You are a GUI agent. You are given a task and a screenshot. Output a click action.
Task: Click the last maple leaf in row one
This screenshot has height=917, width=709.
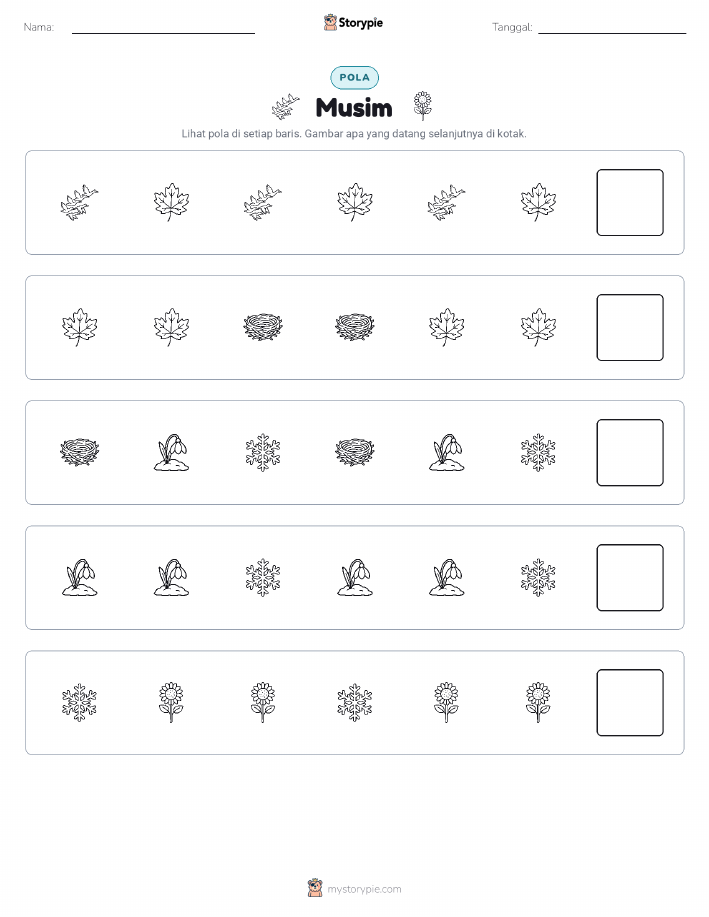(x=538, y=202)
